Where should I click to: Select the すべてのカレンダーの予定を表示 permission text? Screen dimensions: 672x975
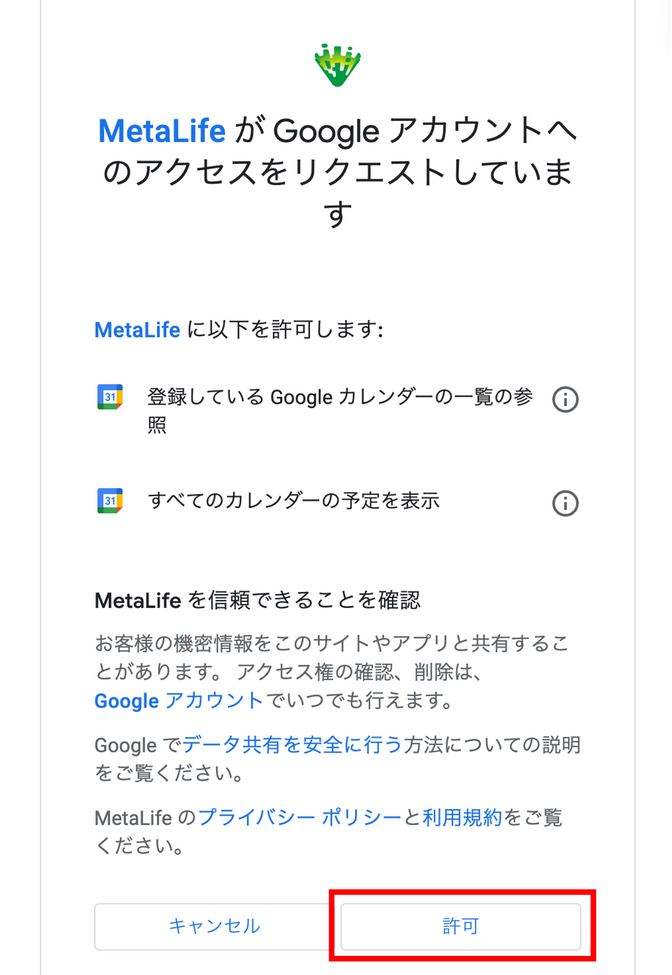(293, 501)
